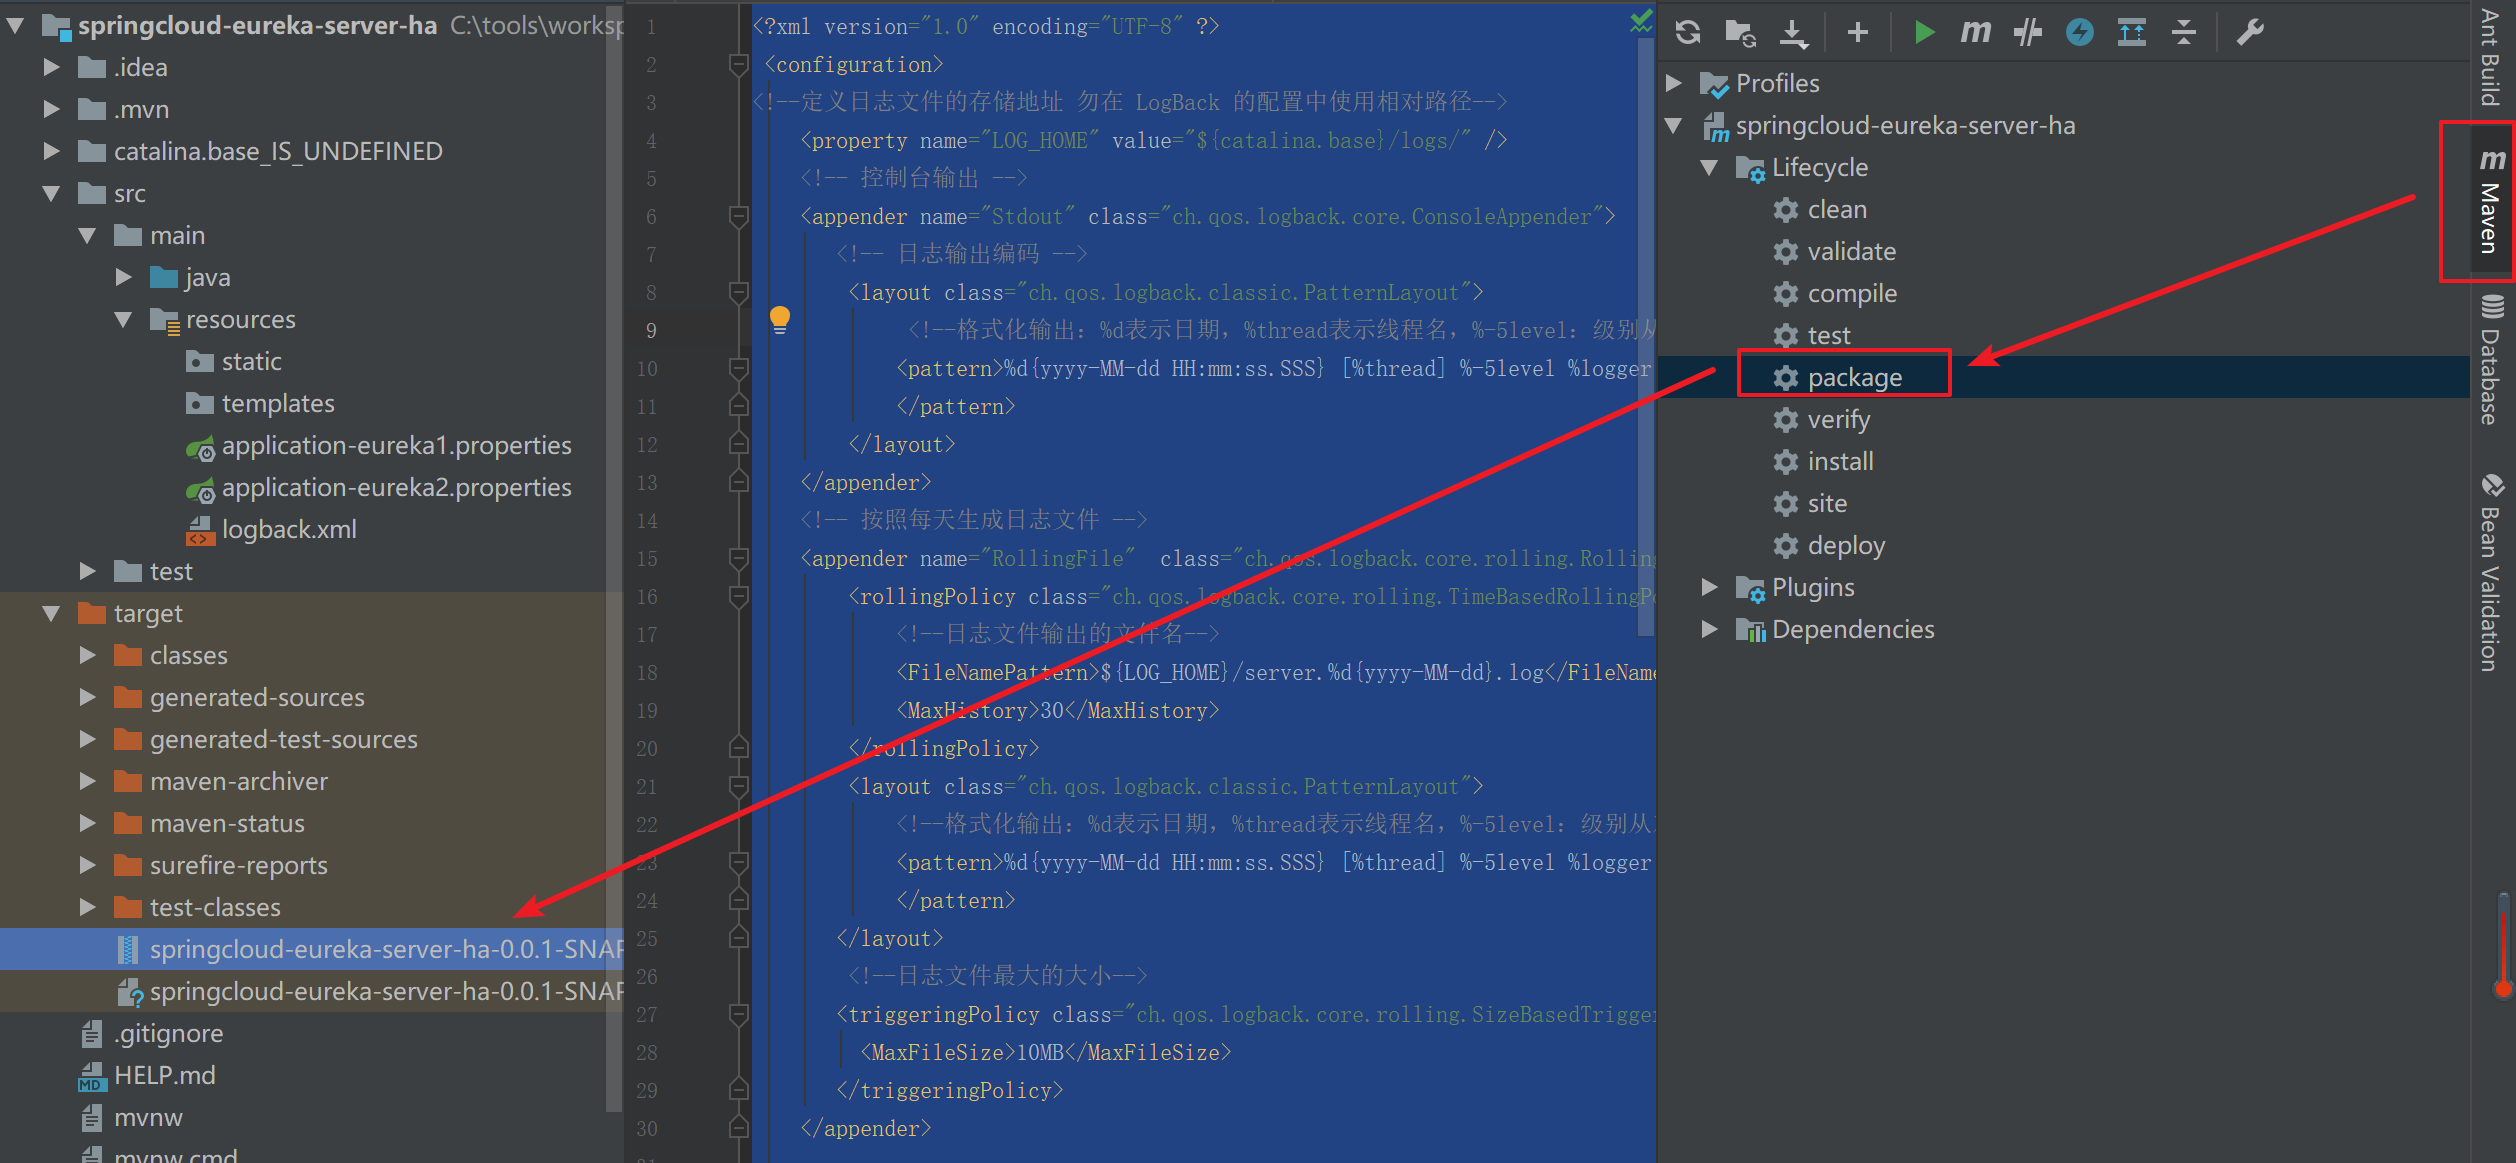Open HELP.md file
The width and height of the screenshot is (2516, 1163).
tap(147, 1075)
